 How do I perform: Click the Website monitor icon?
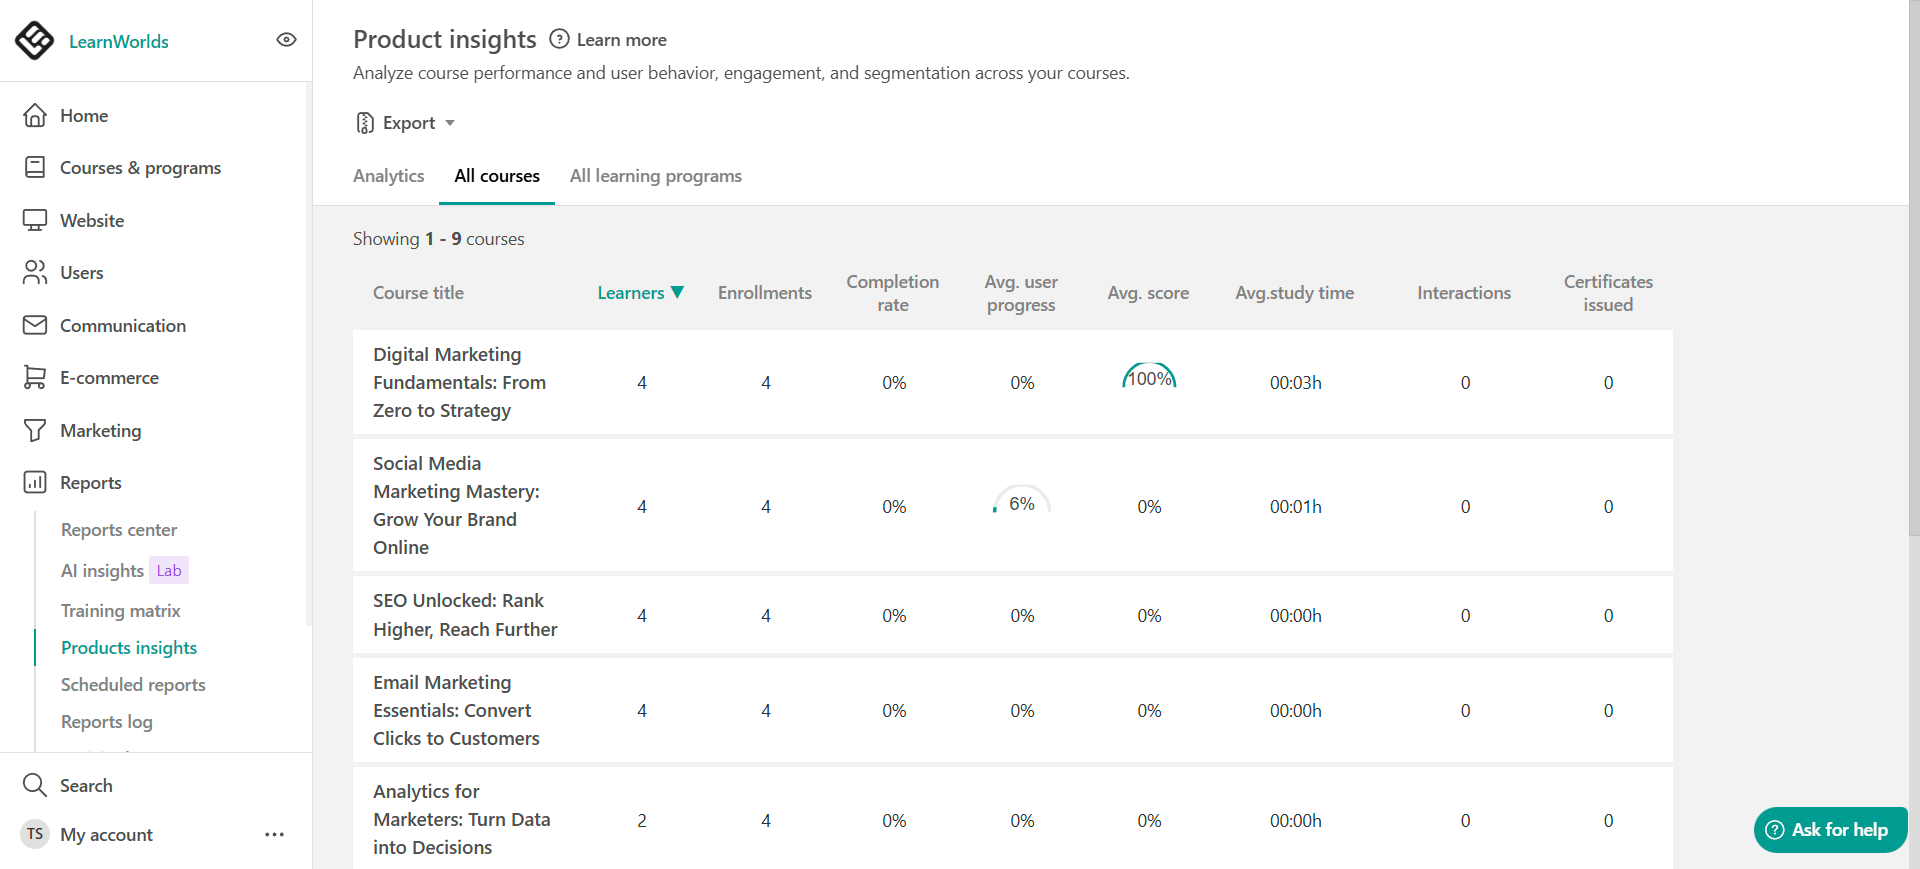35,220
